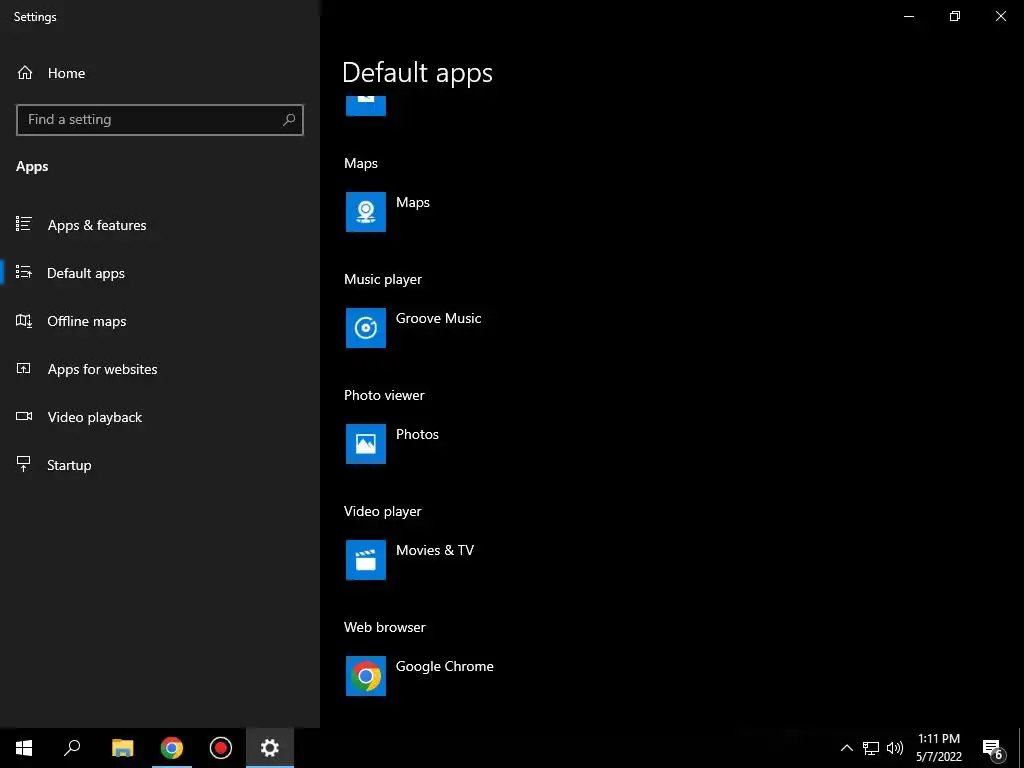
Task: Click the volume speaker tray icon
Action: click(895, 748)
